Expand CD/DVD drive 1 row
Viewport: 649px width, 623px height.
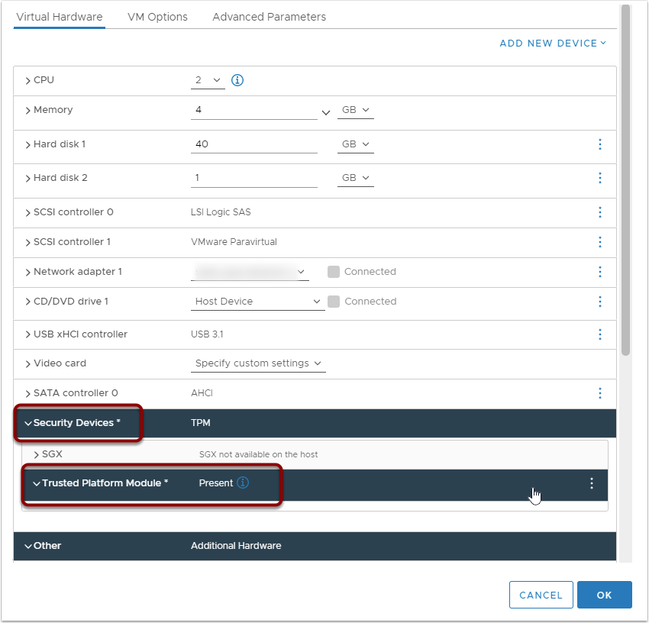pos(28,302)
